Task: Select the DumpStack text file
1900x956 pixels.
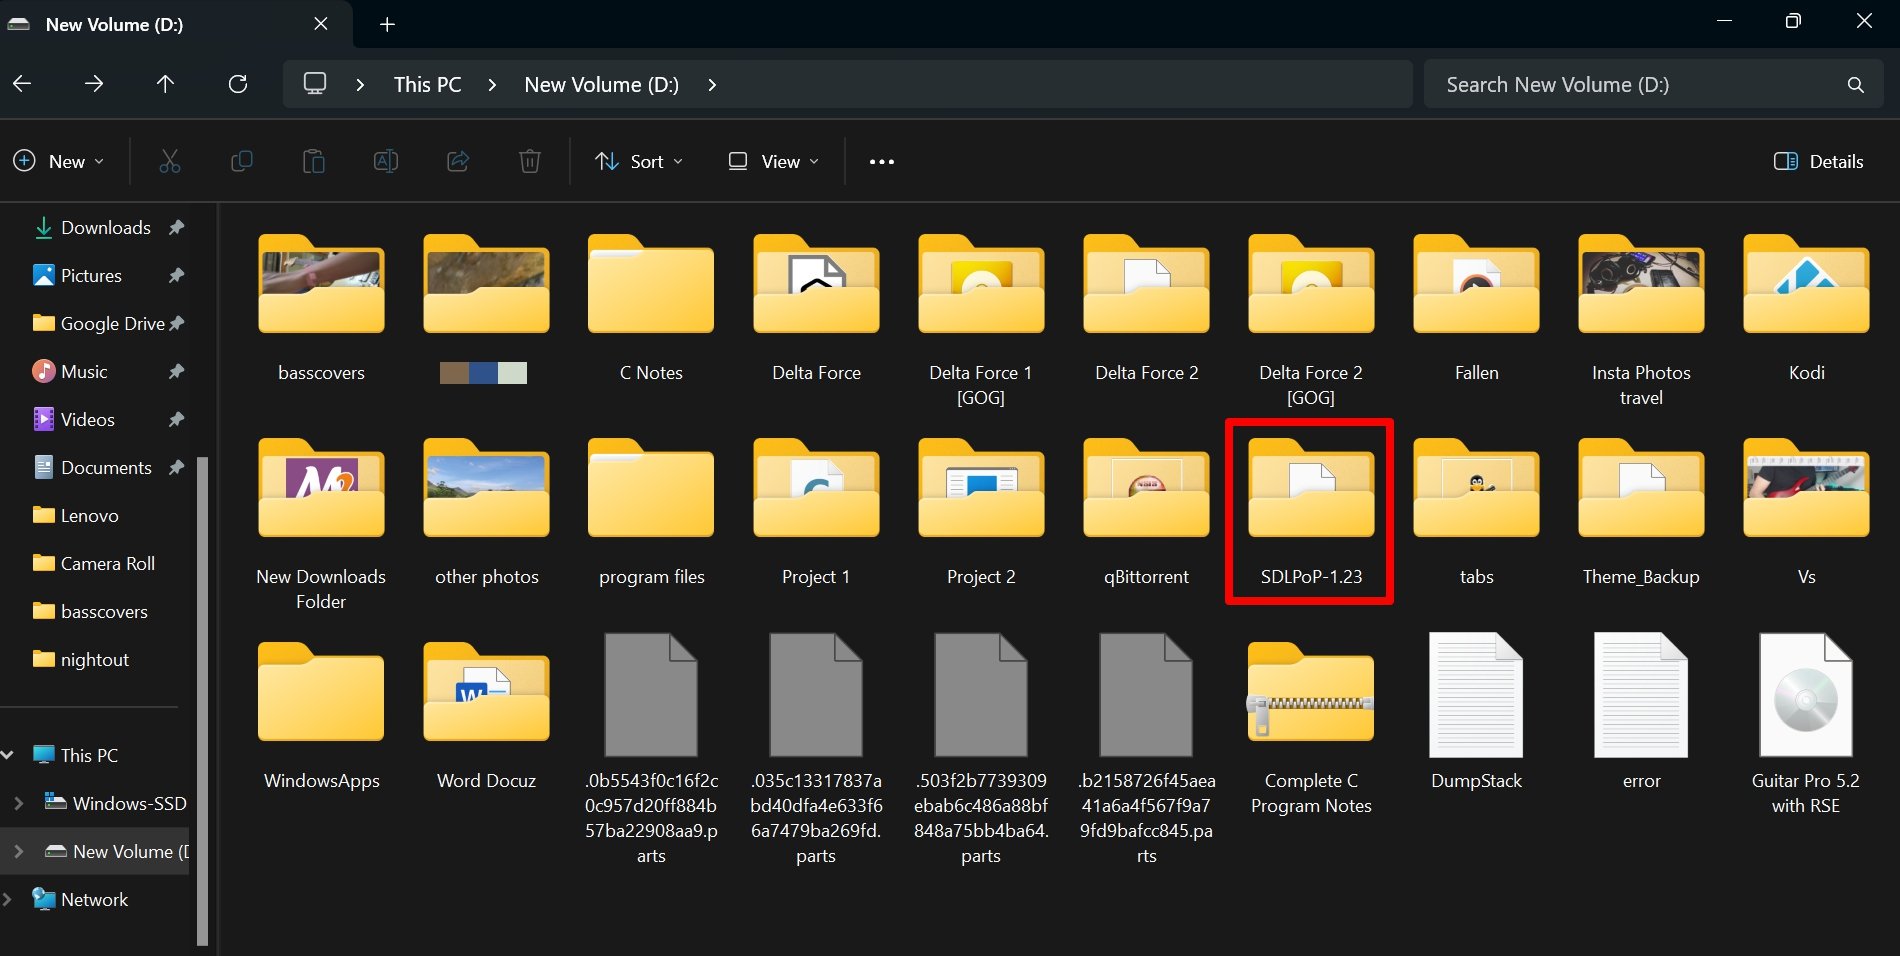Action: tap(1476, 712)
